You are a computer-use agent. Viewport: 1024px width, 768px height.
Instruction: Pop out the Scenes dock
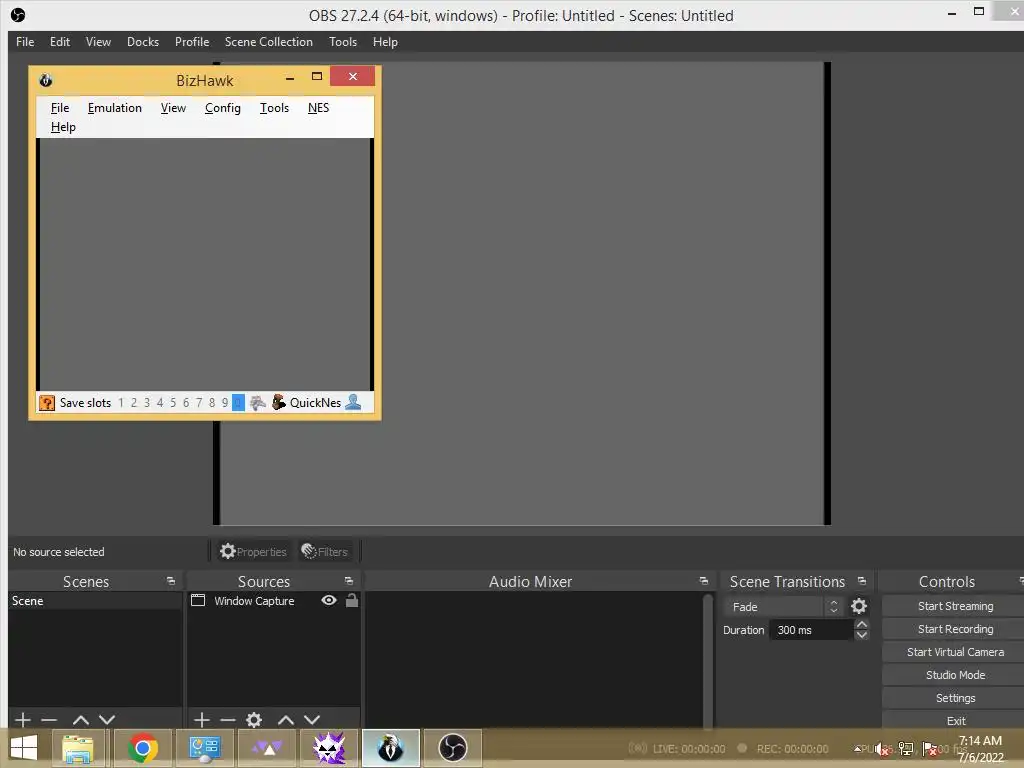tap(171, 581)
